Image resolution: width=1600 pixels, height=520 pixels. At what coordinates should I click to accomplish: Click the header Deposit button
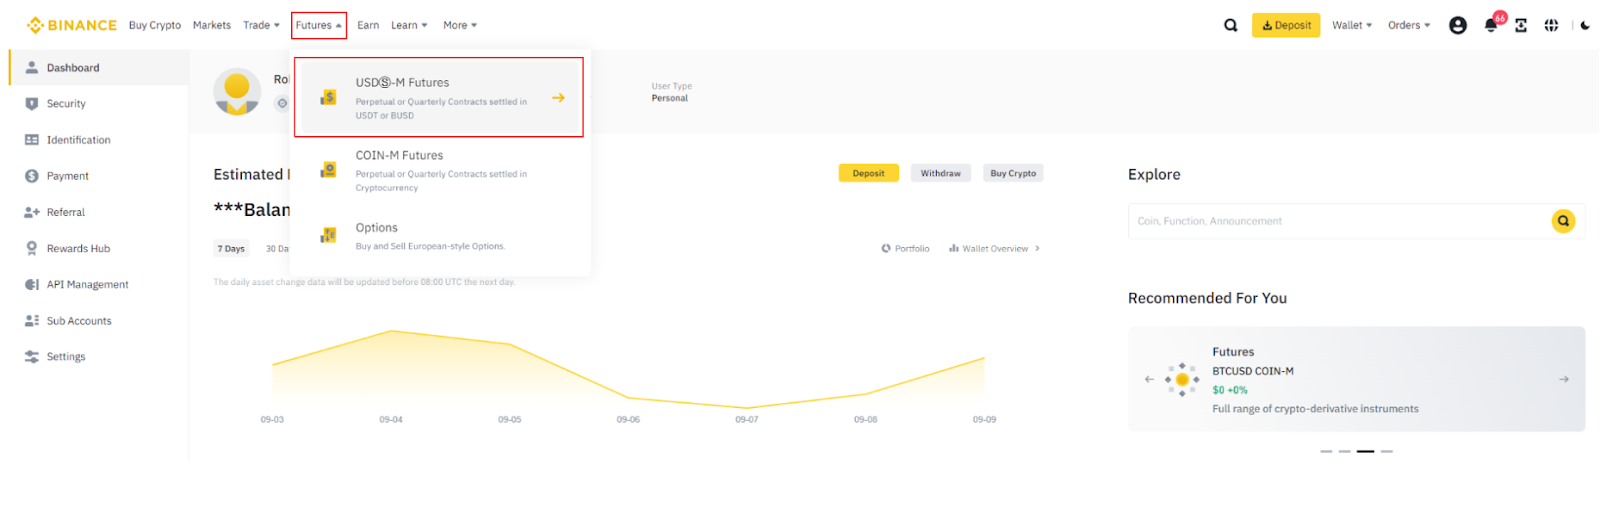point(1286,25)
